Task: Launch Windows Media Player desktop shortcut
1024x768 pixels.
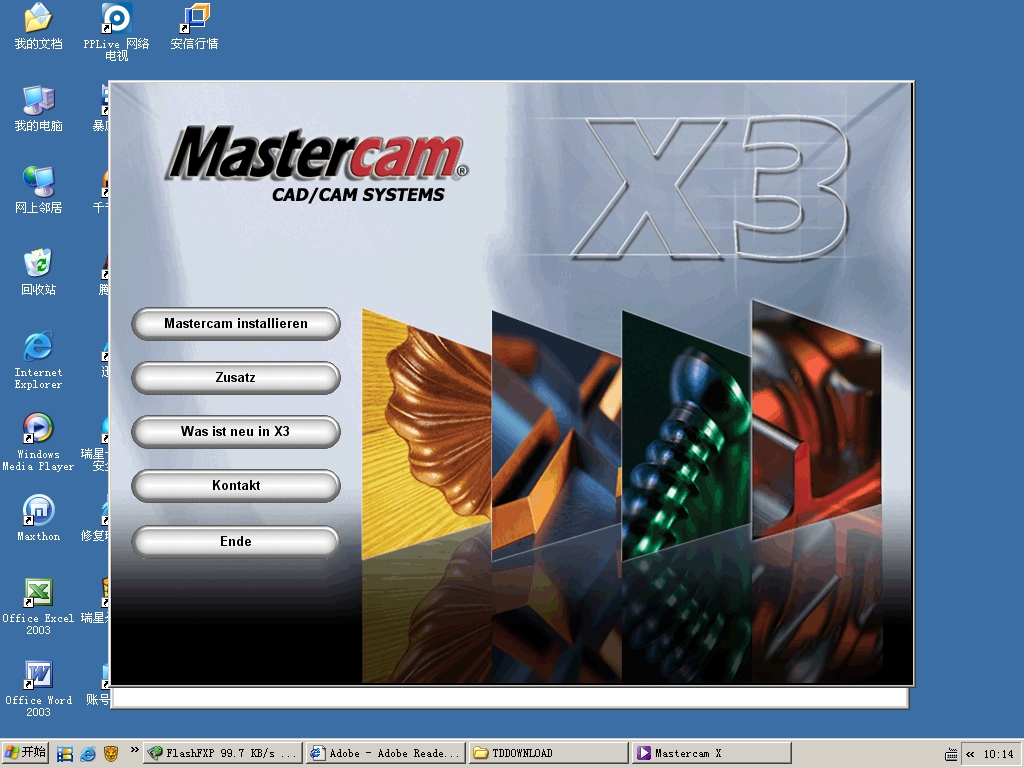Action: [x=39, y=442]
